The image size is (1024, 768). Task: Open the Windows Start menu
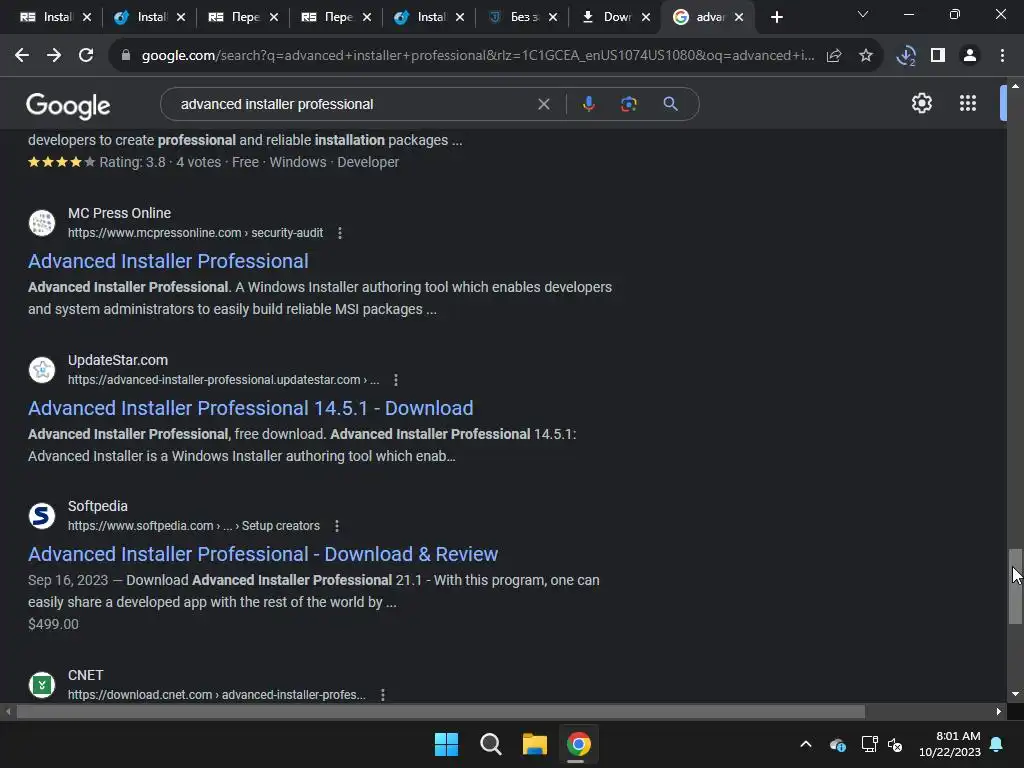(447, 744)
